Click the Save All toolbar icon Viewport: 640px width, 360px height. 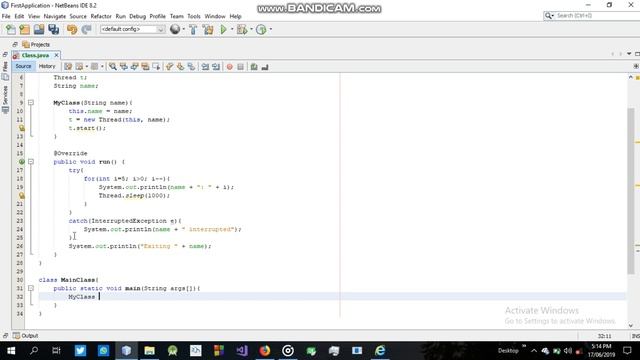(x=53, y=29)
